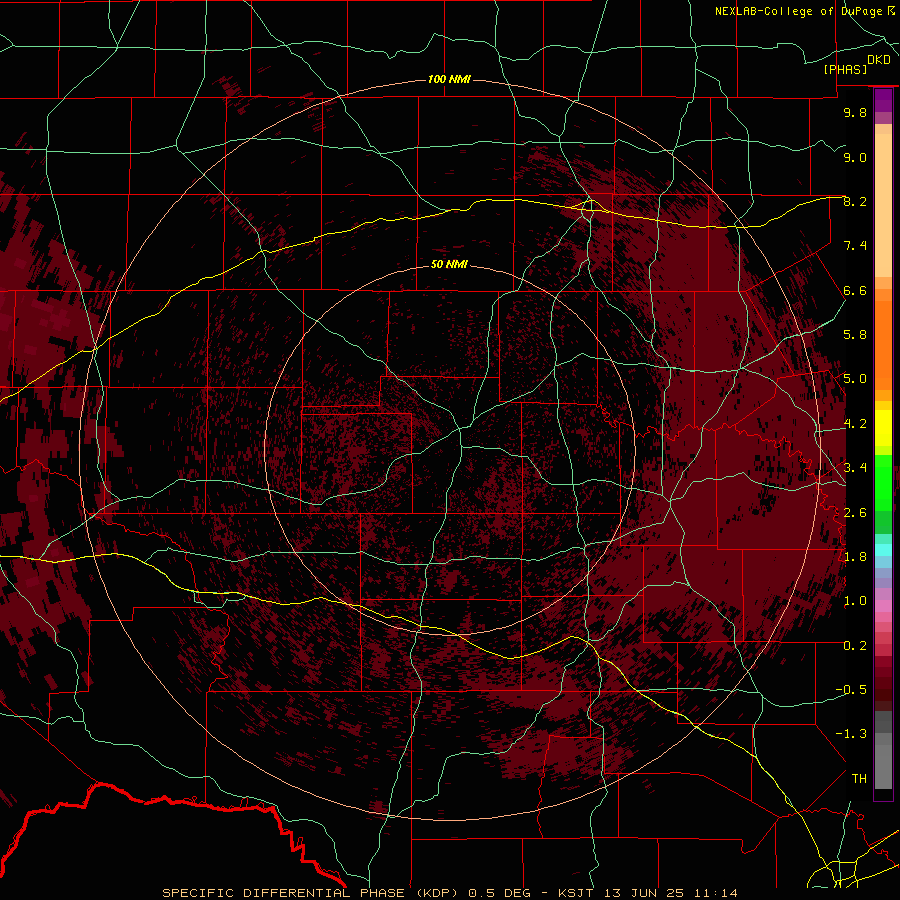Pick the orange band of the color scale

(x=883, y=344)
